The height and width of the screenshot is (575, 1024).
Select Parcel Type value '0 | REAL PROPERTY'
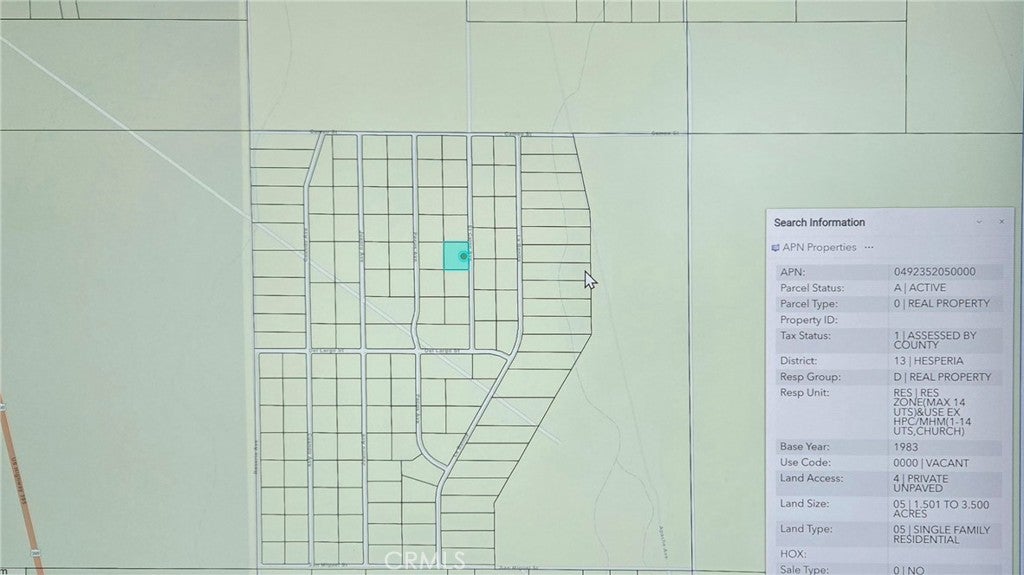(x=942, y=303)
